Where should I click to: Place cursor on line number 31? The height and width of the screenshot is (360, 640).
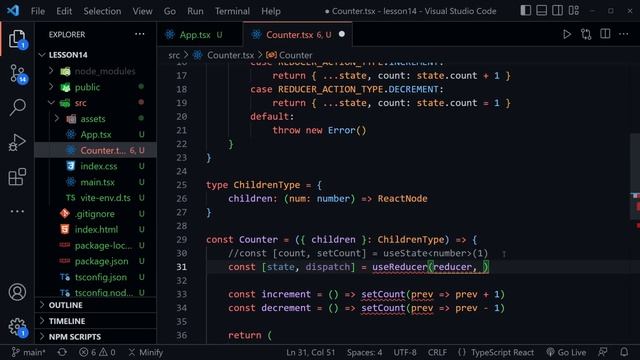point(182,267)
